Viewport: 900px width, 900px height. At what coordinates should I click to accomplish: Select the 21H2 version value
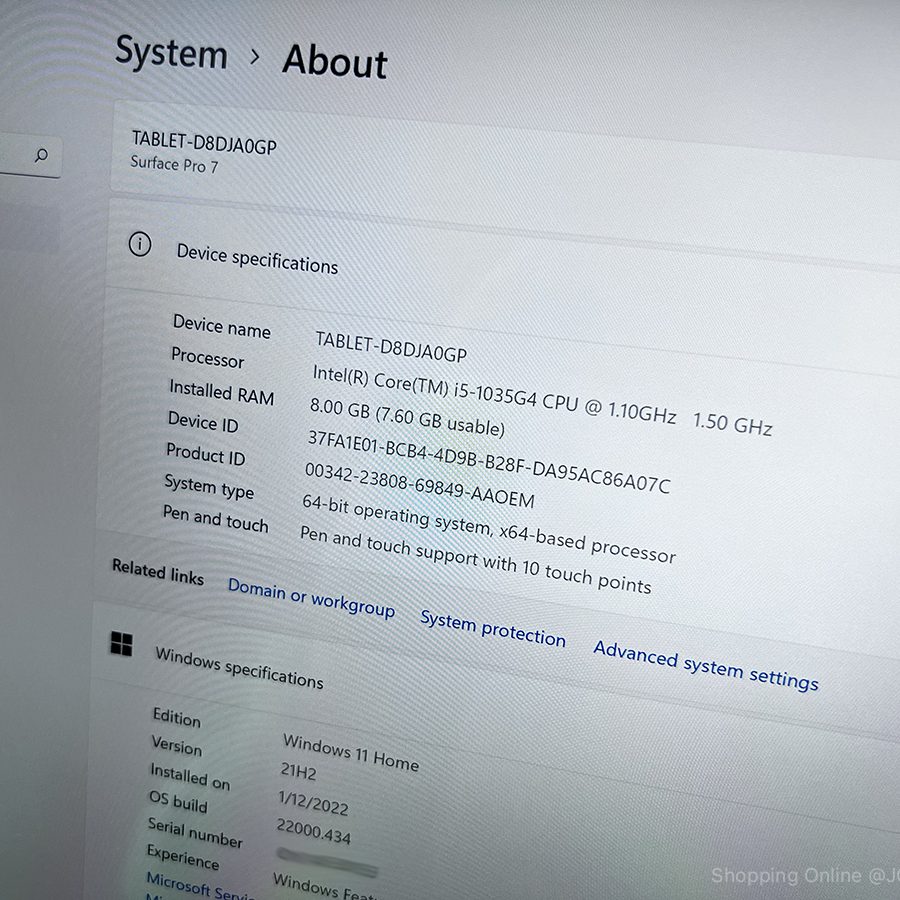click(298, 770)
